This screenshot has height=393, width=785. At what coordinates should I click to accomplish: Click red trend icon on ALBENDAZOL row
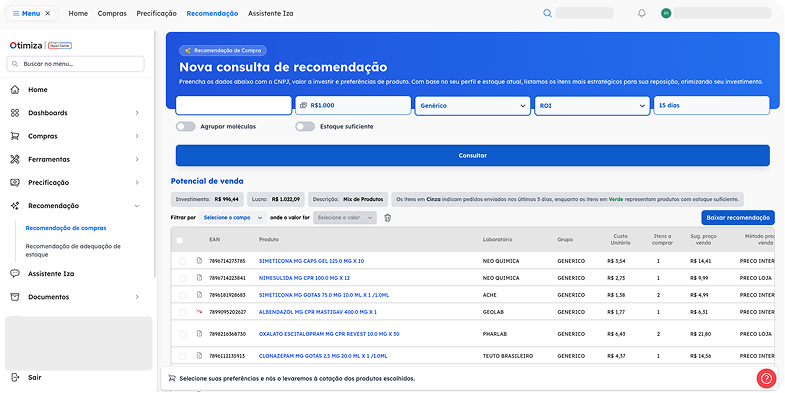(x=199, y=312)
